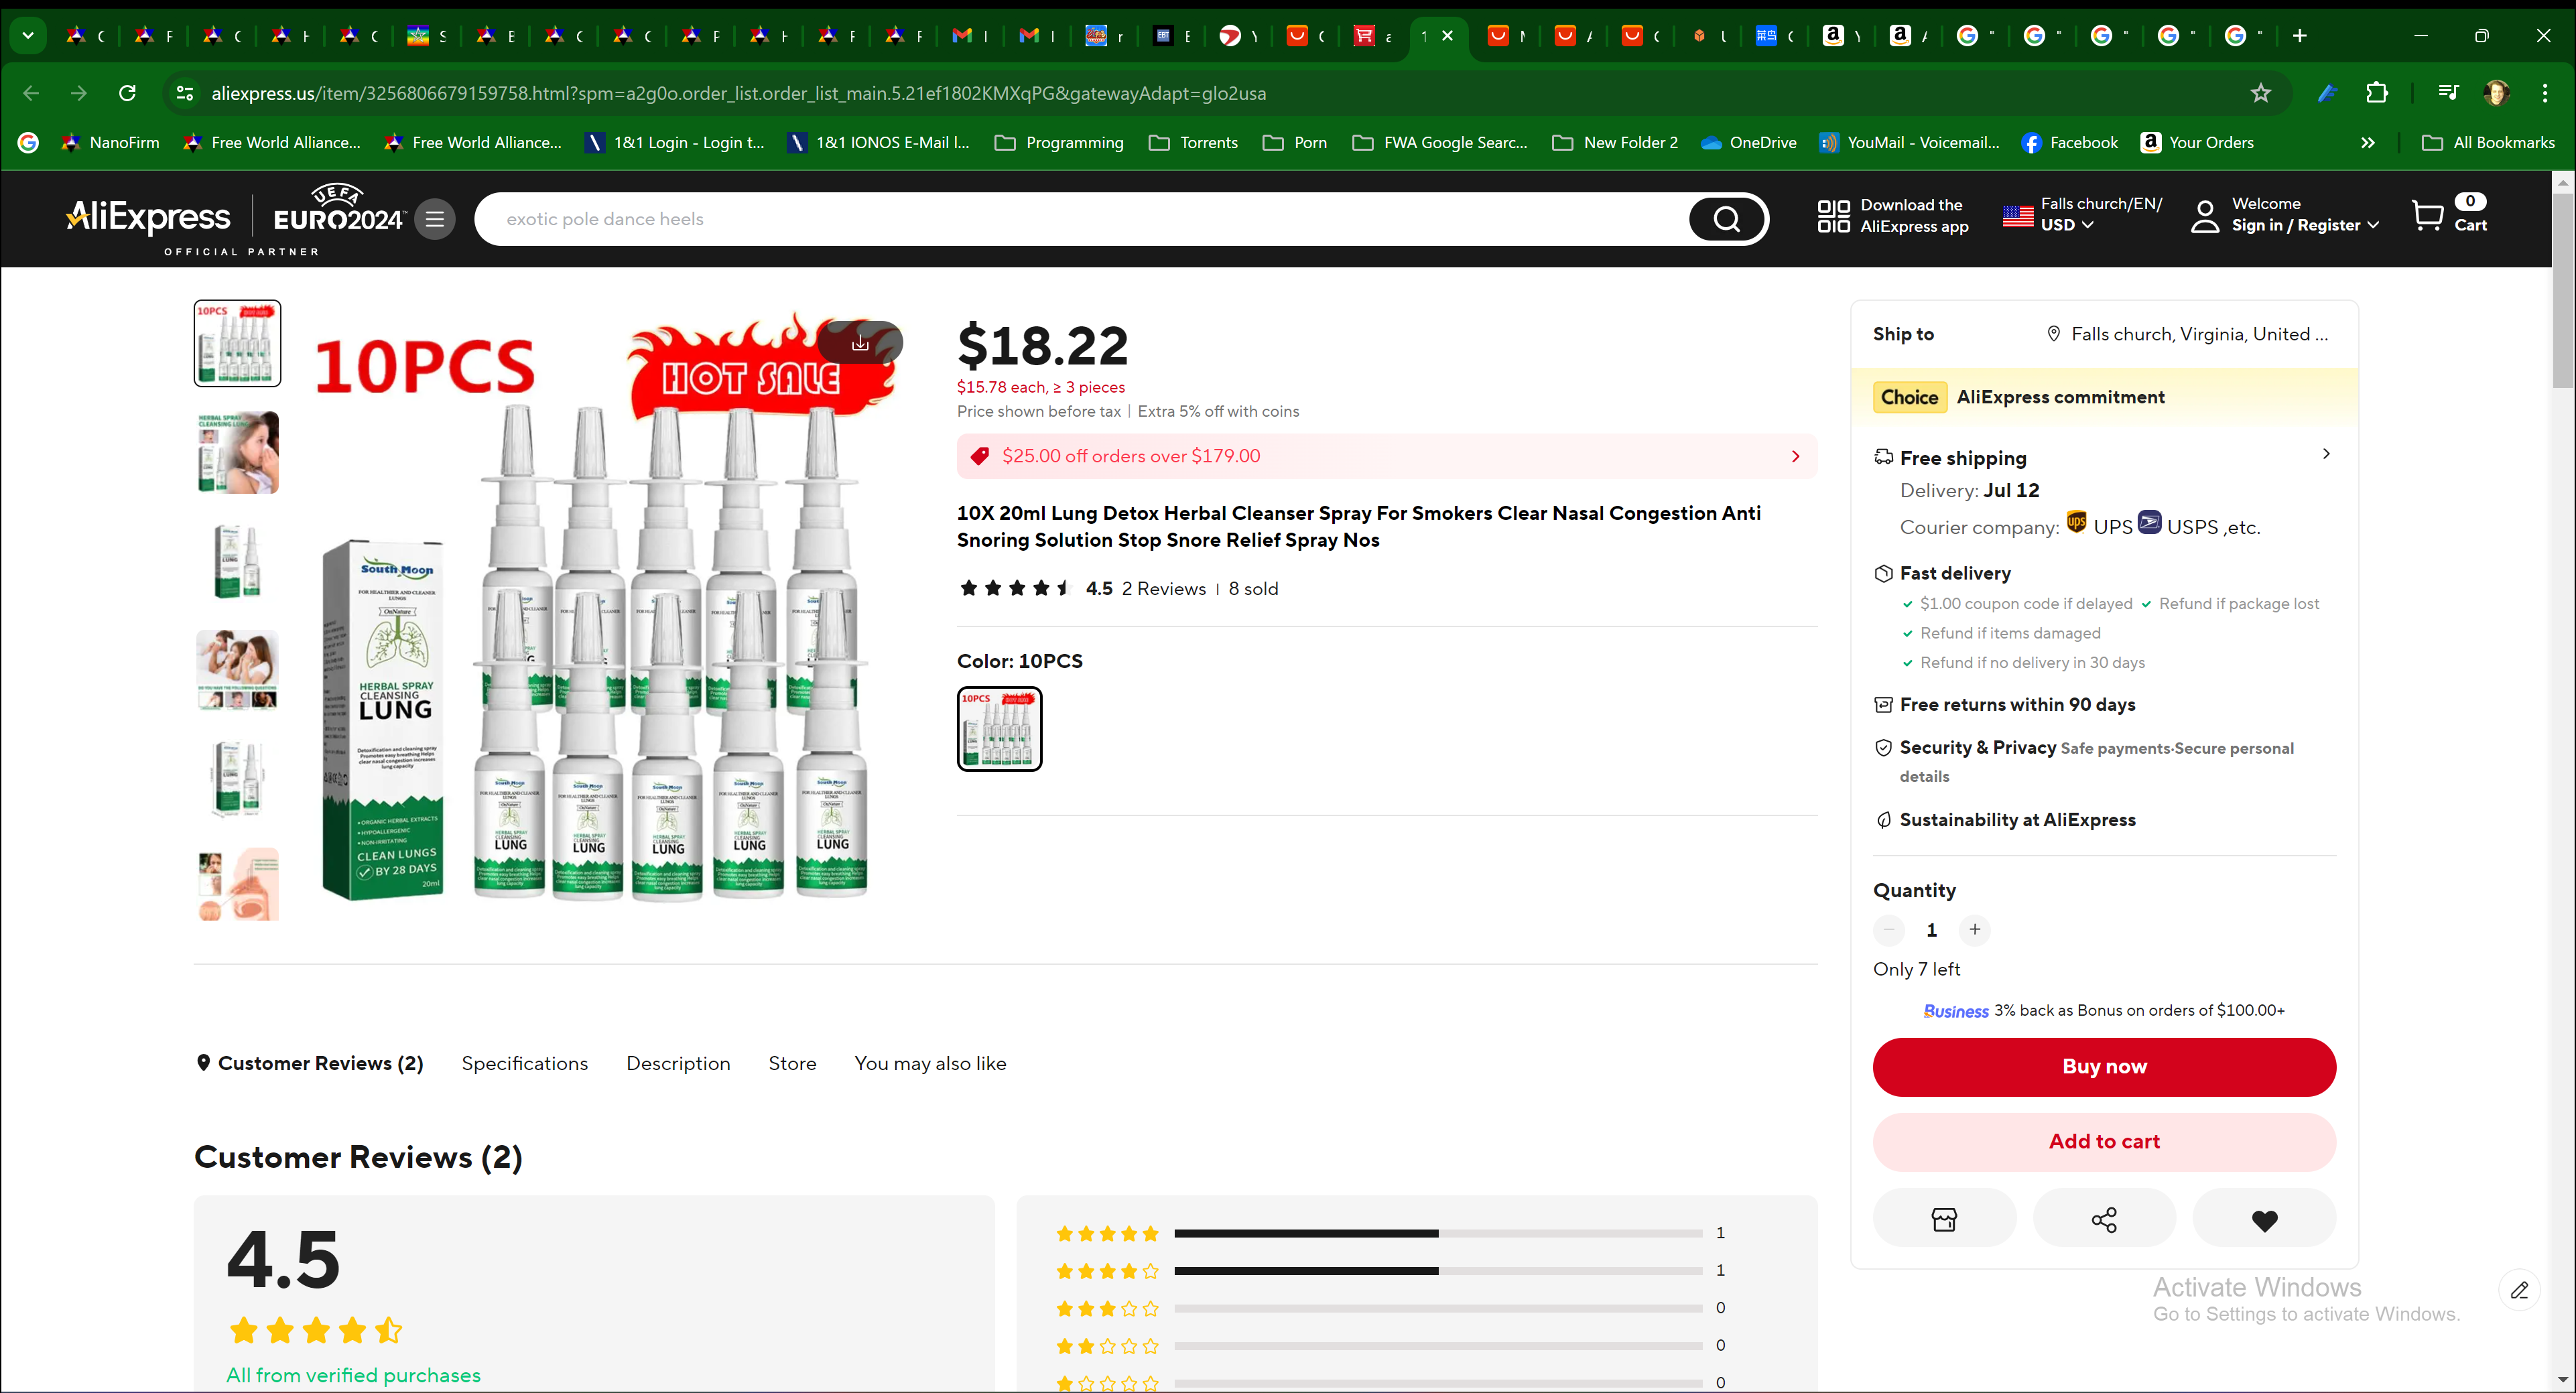This screenshot has height=1393, width=2576.
Task: Expand the Sign in / Register dropdown
Action: [2304, 225]
